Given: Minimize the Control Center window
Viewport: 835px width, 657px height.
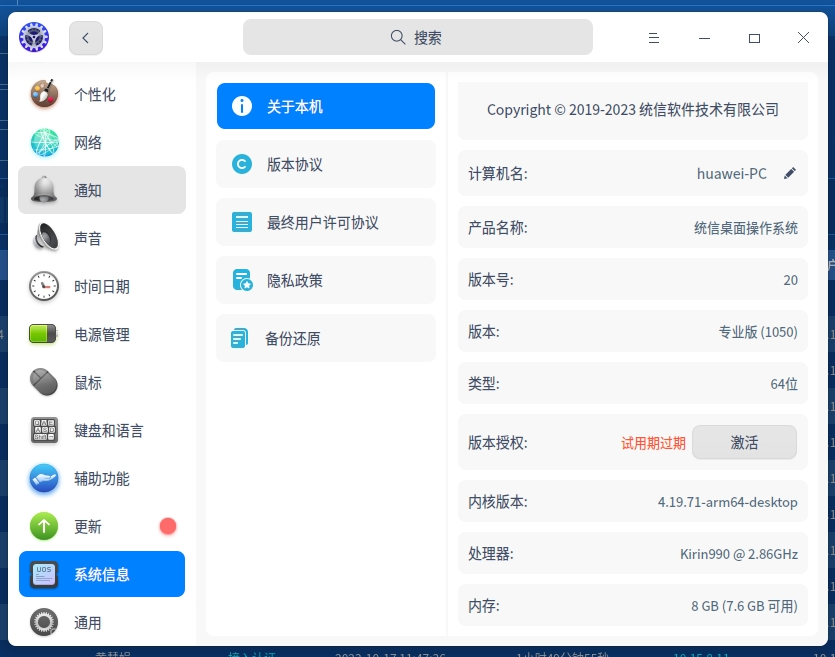Looking at the screenshot, I should tap(705, 38).
